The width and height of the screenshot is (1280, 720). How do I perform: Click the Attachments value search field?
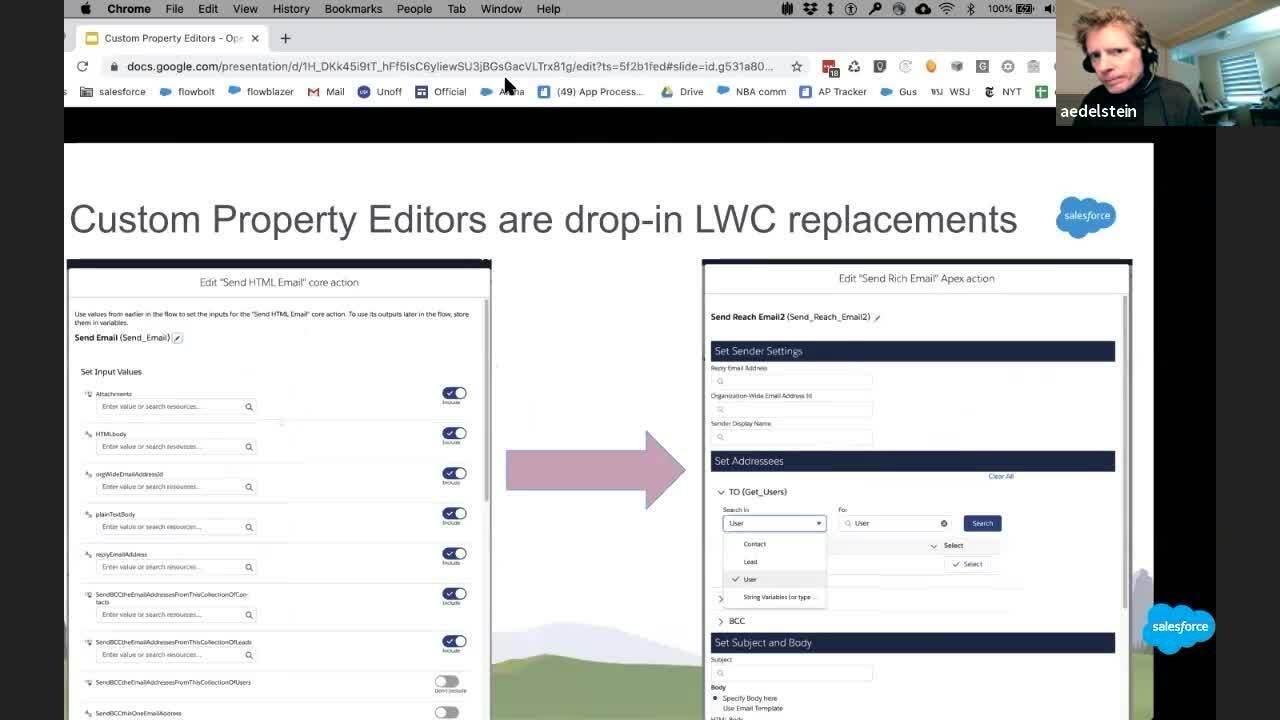click(176, 407)
